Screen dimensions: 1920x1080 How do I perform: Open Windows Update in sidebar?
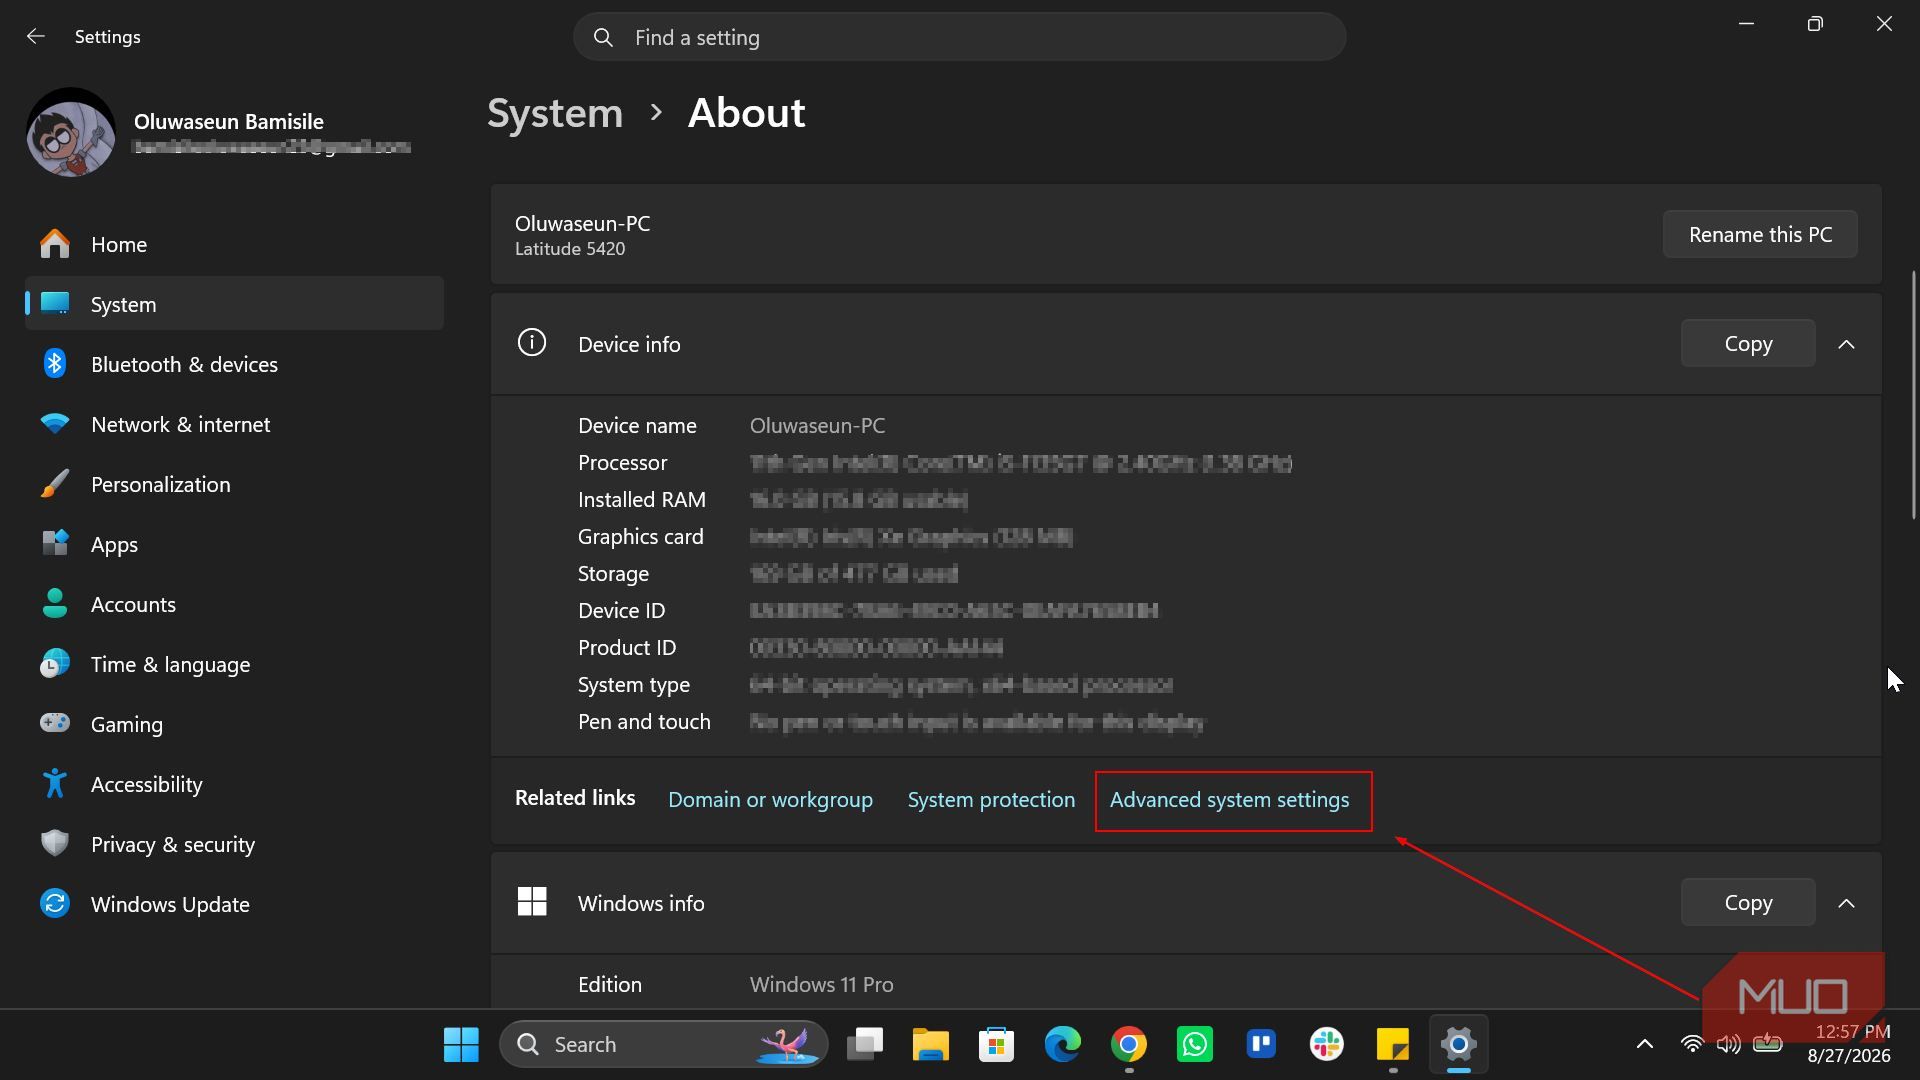(x=235, y=904)
